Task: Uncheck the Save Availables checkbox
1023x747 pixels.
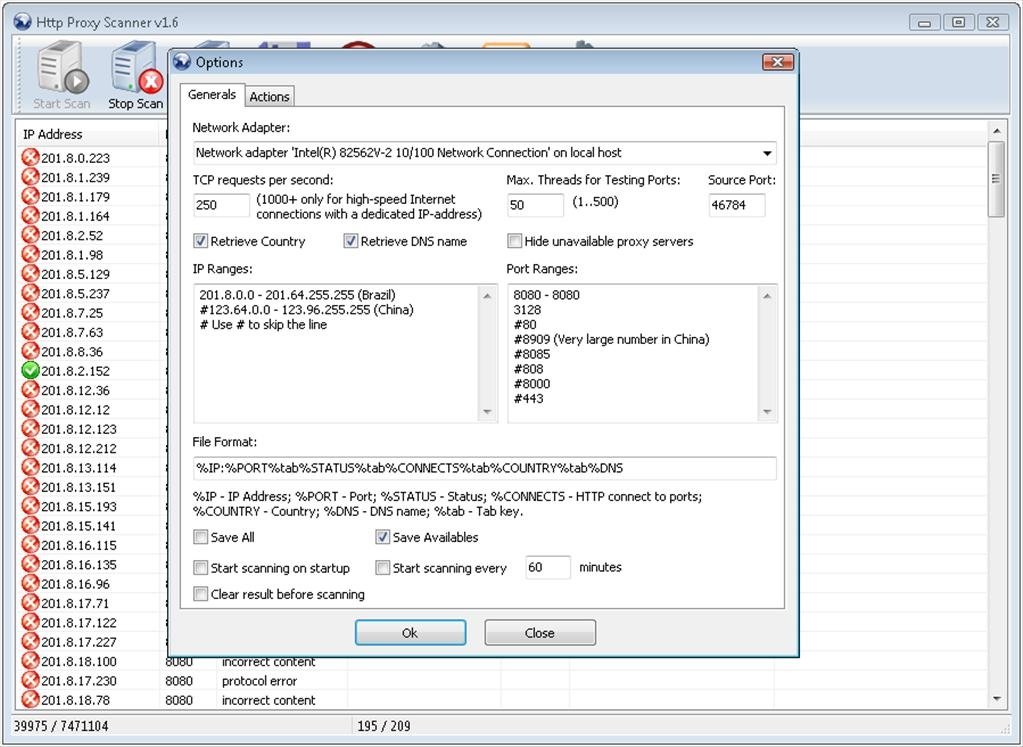Action: tap(382, 537)
